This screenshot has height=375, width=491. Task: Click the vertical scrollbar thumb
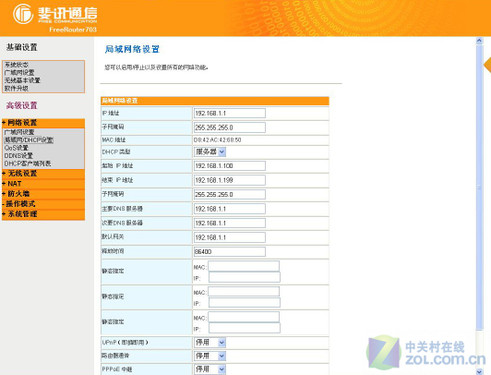point(479,188)
